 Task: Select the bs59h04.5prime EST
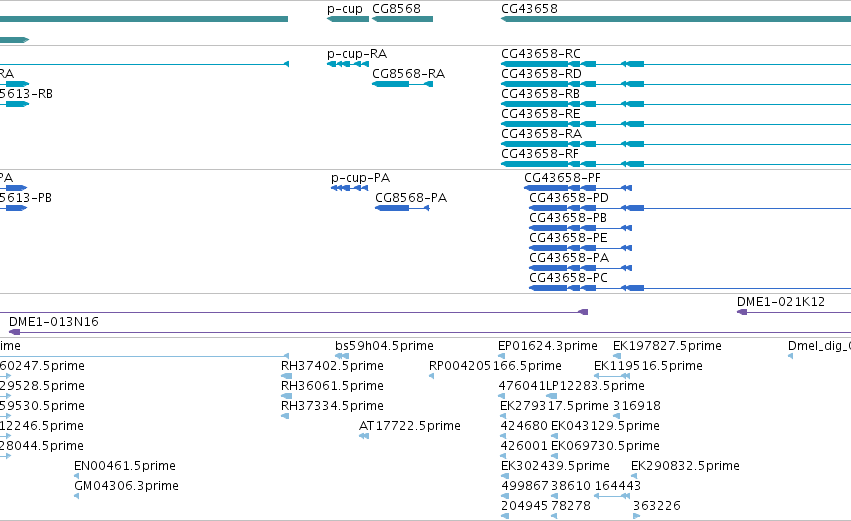pos(384,346)
